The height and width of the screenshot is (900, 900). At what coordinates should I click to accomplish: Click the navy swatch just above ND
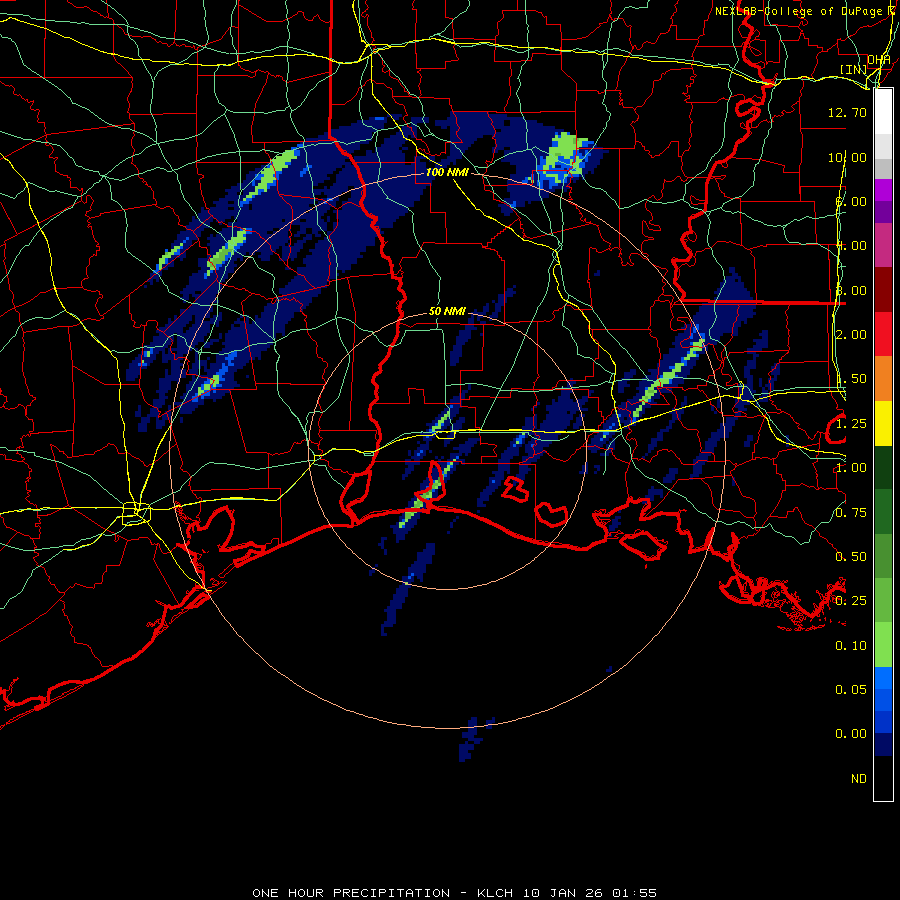pos(883,745)
